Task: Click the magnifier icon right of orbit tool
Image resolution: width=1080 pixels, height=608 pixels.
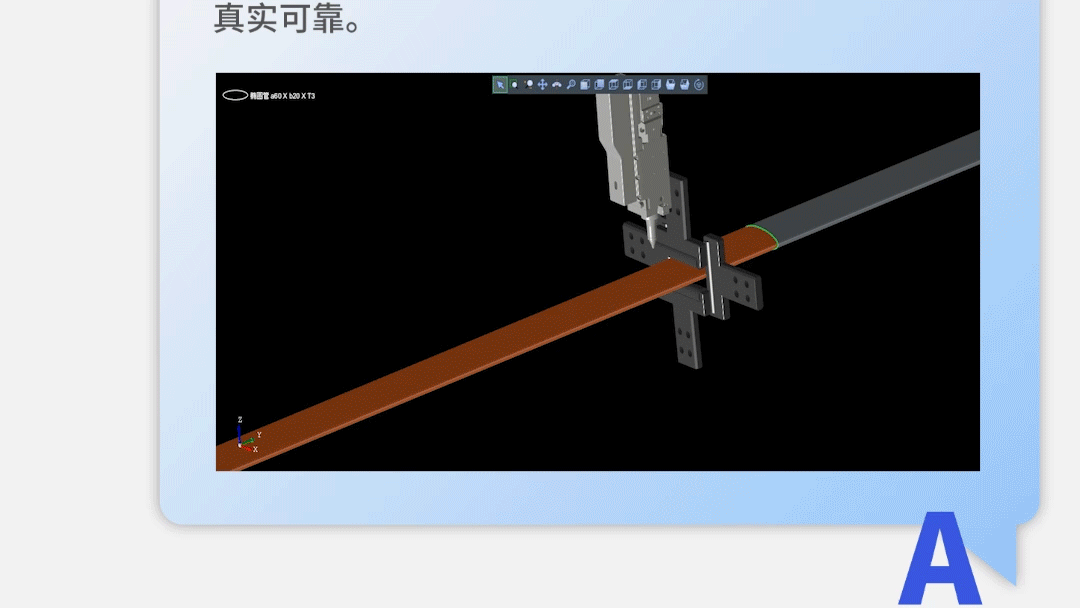Action: 571,85
